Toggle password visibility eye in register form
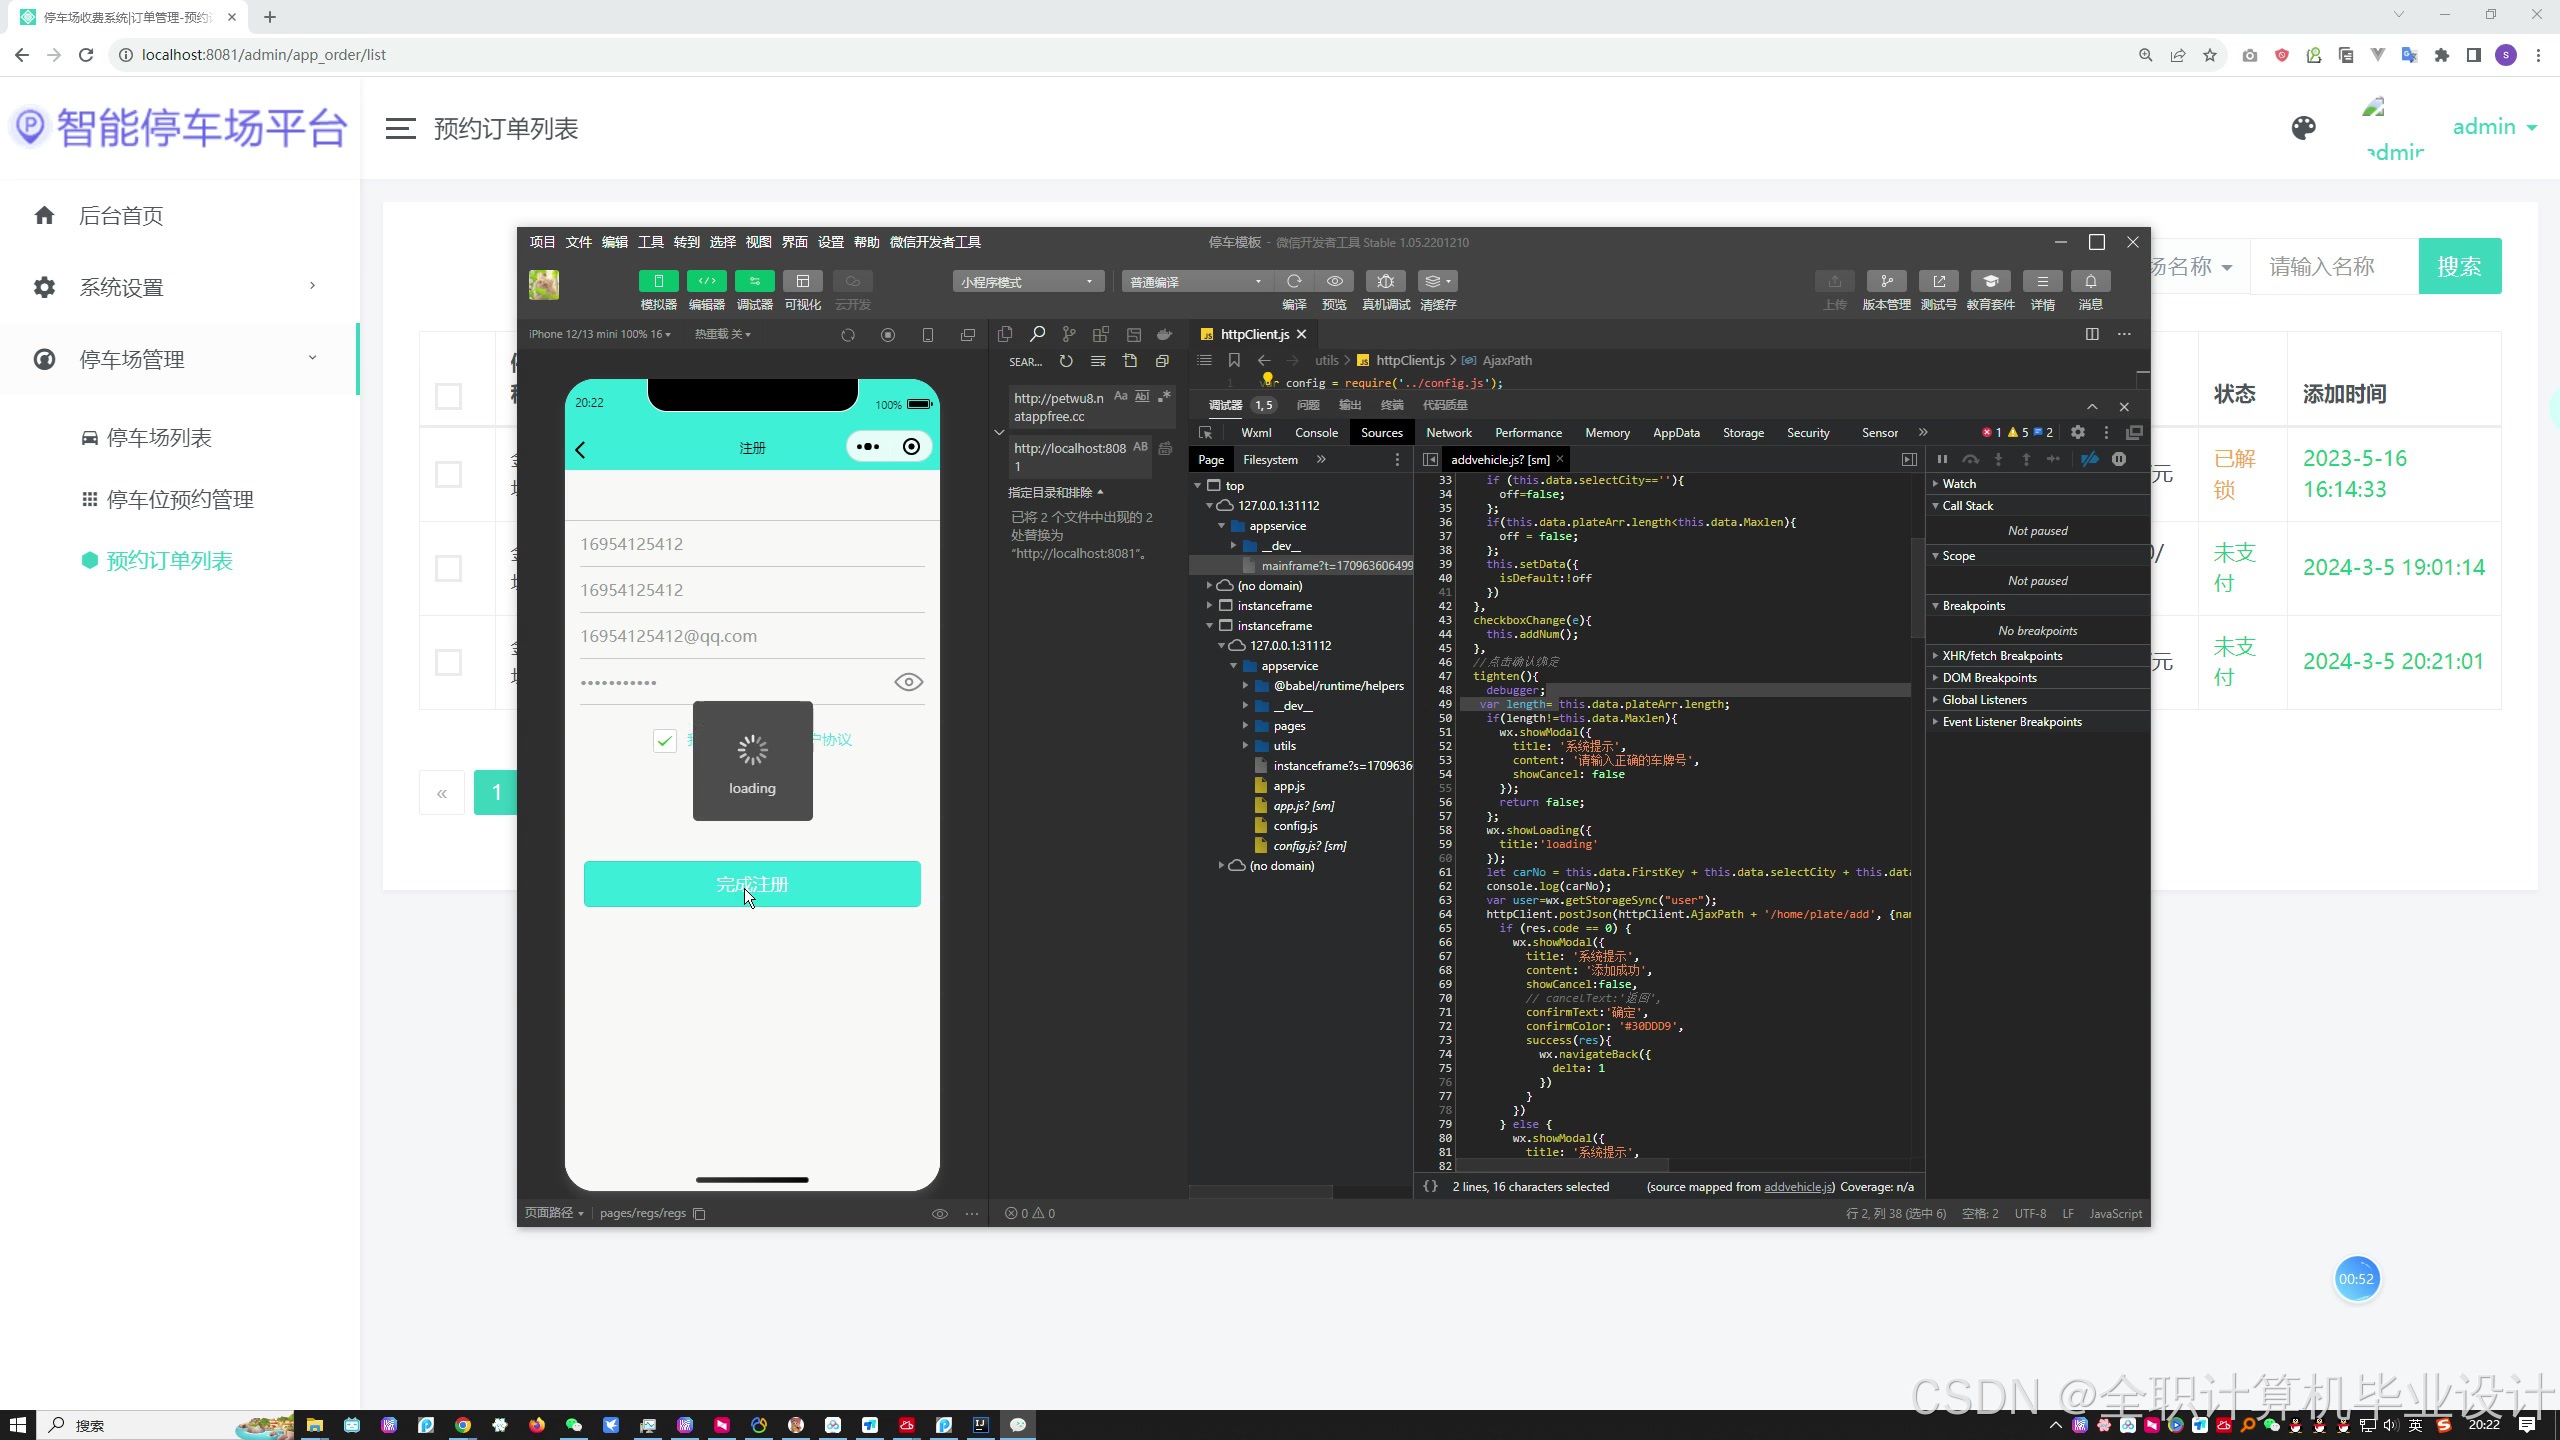 (908, 682)
